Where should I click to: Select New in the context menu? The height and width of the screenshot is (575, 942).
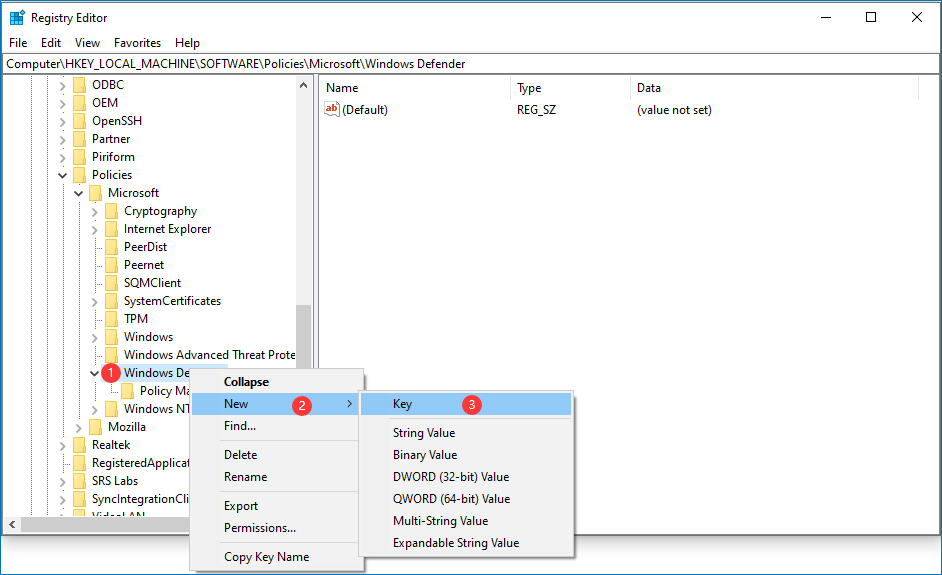[x=277, y=404]
